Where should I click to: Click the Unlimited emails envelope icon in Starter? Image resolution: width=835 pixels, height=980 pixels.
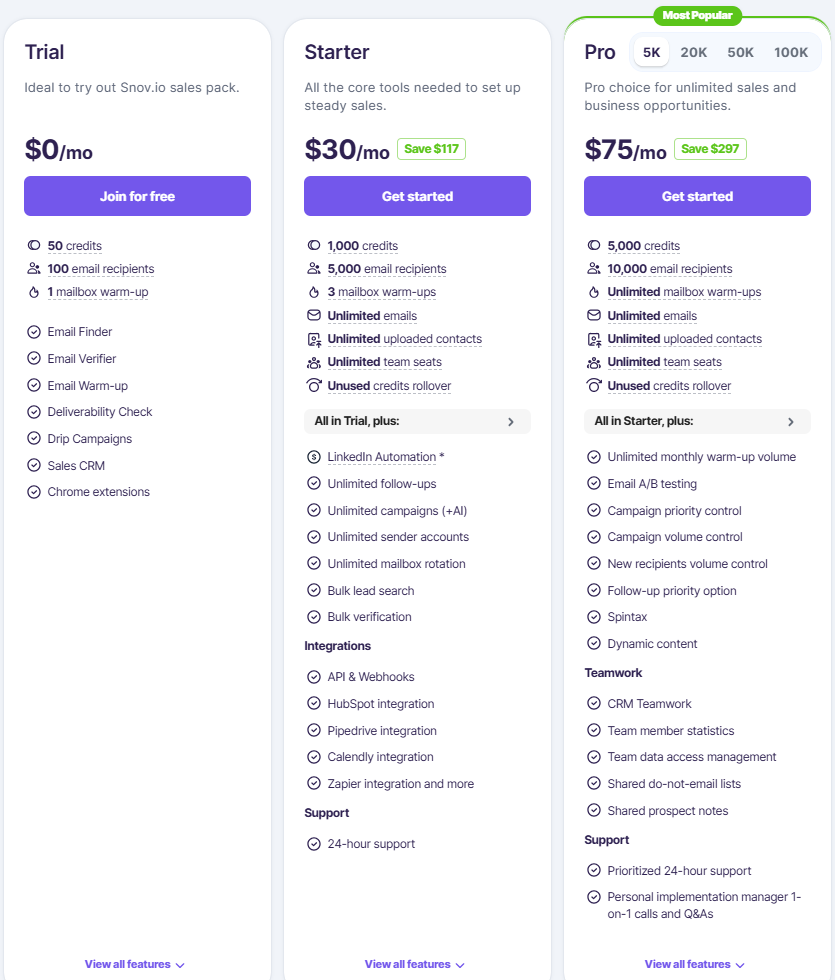(x=314, y=316)
